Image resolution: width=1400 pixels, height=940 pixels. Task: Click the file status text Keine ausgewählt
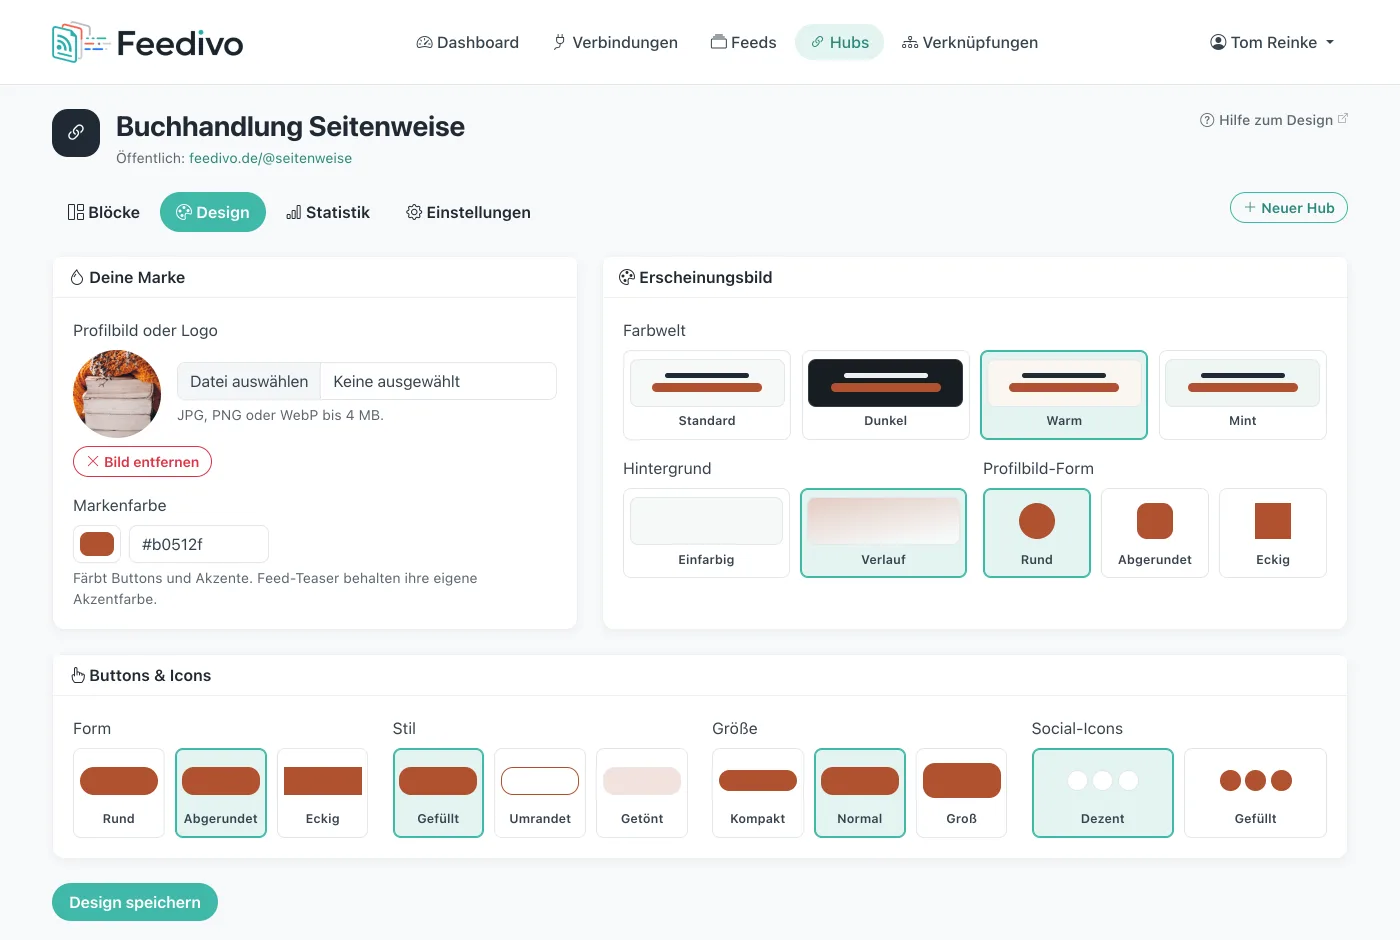(397, 381)
